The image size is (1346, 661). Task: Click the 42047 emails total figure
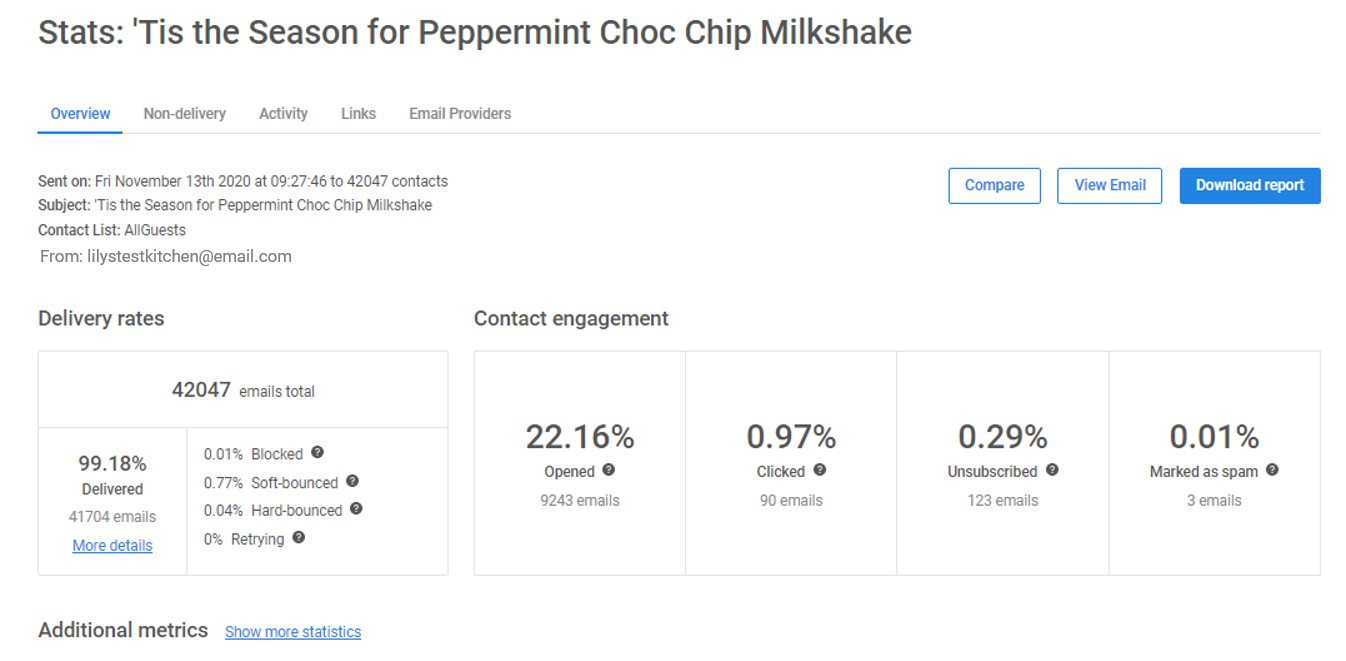click(x=242, y=390)
